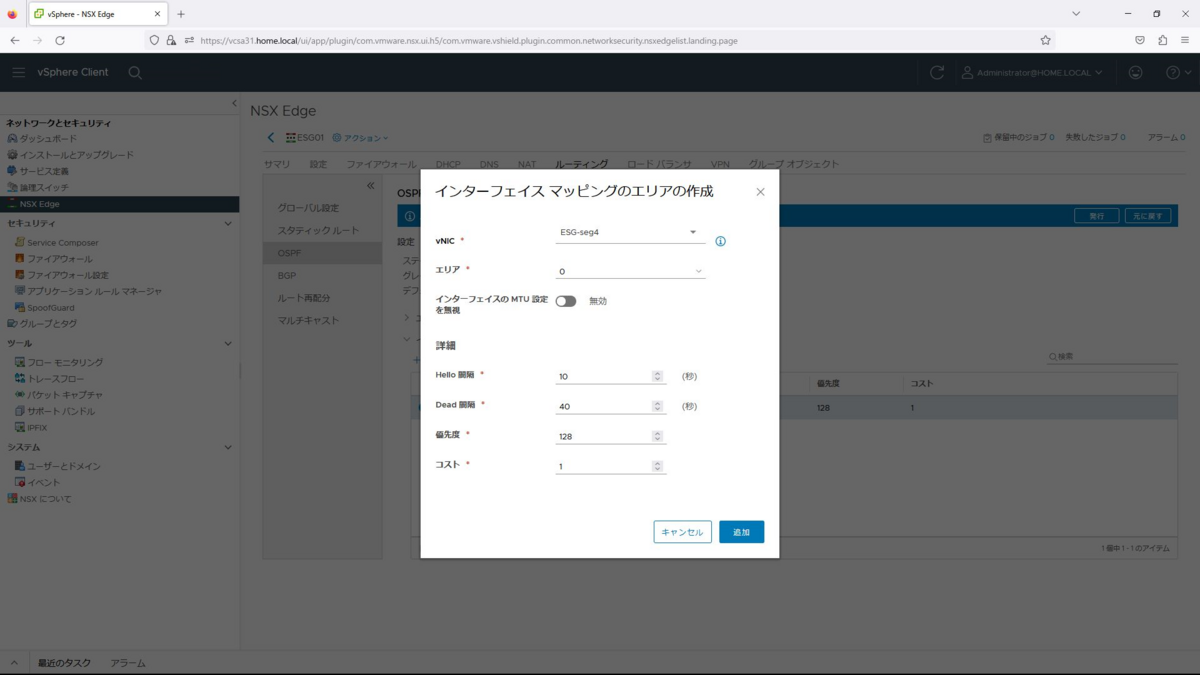Open ユーザーとドメイン in the sidebar
The width and height of the screenshot is (1200, 675).
point(63,467)
